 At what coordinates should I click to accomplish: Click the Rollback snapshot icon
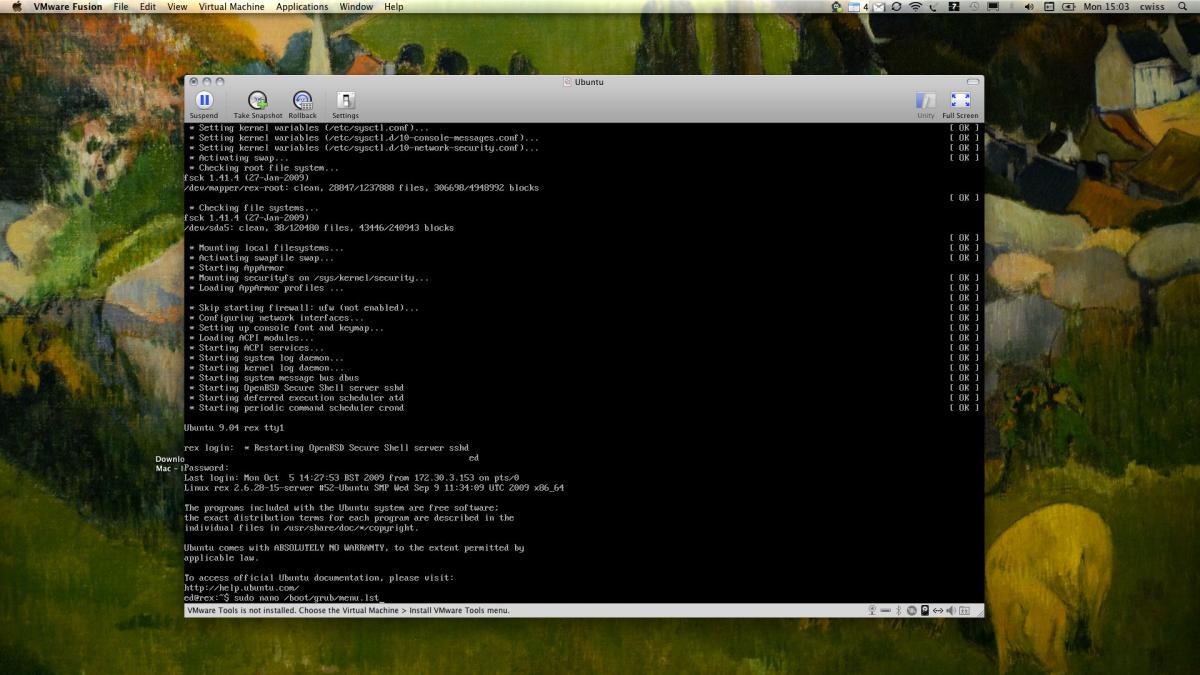302,101
